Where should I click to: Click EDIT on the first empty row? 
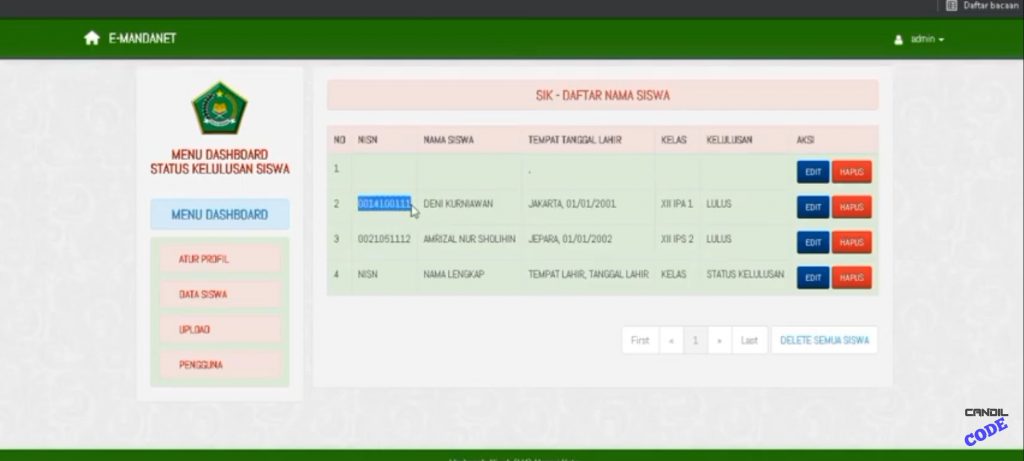812,172
